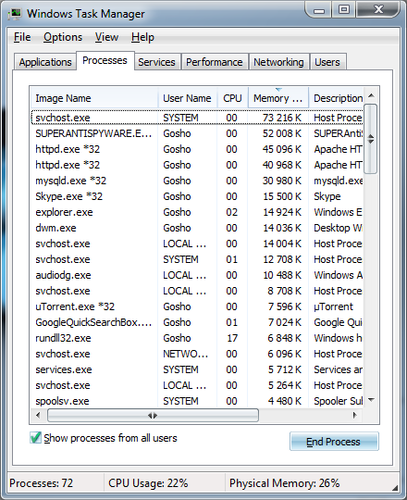This screenshot has width=407, height=500.
Task: Click the horizontal scrollbar left arrow
Action: tap(38, 415)
